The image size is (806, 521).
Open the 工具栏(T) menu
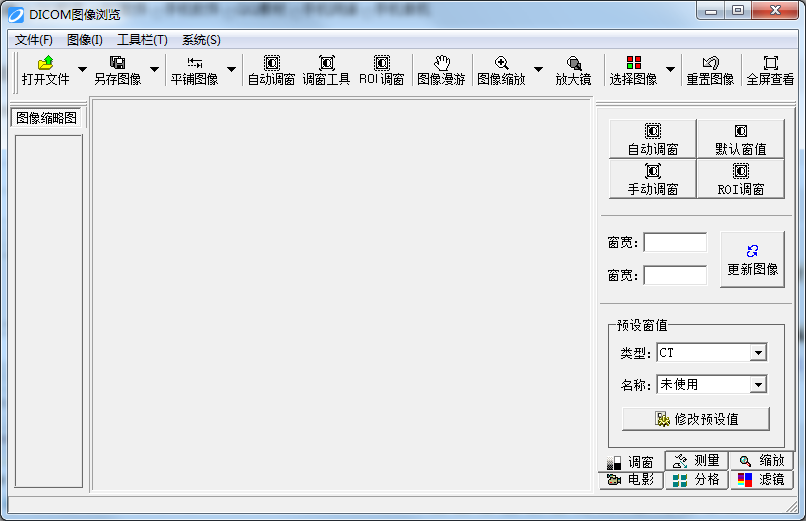click(x=142, y=40)
